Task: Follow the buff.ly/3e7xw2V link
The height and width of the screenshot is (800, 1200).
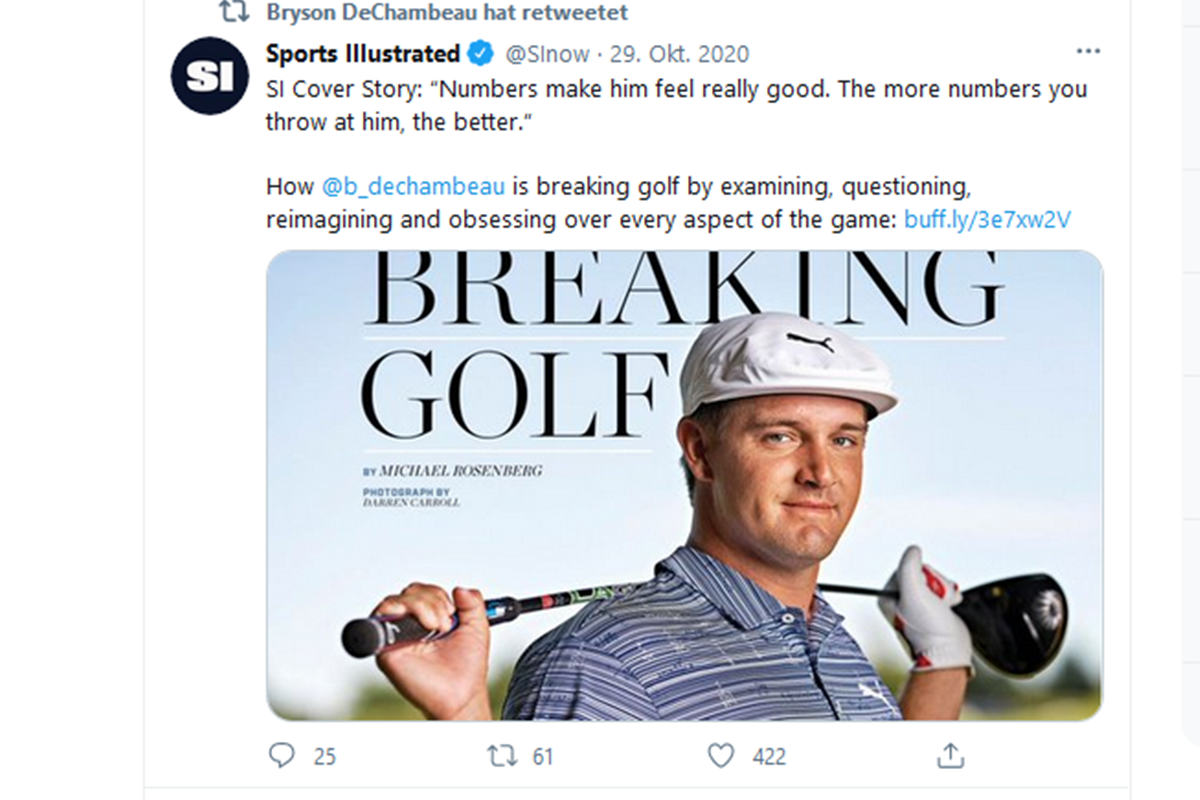Action: [x=987, y=219]
